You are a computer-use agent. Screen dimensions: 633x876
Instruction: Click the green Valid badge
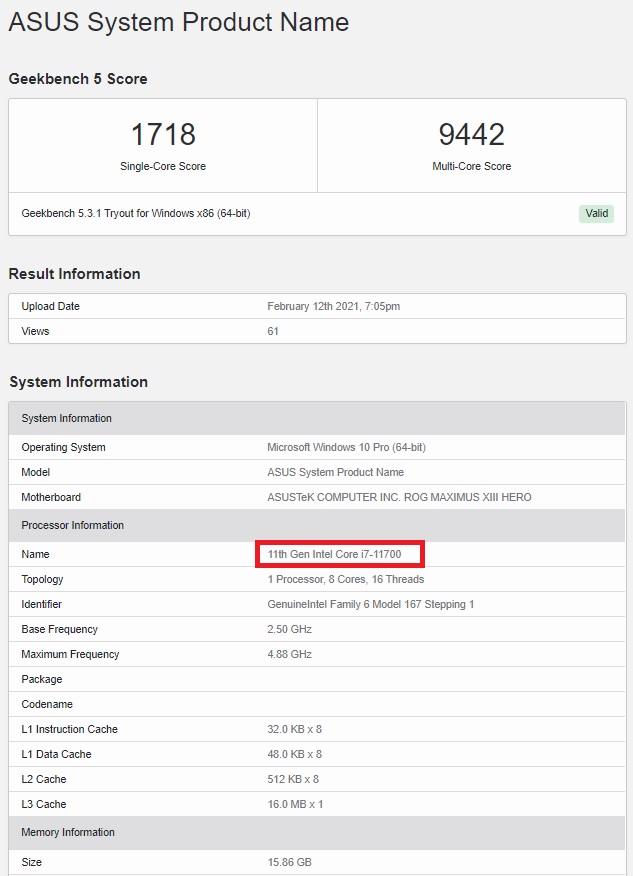[x=596, y=213]
